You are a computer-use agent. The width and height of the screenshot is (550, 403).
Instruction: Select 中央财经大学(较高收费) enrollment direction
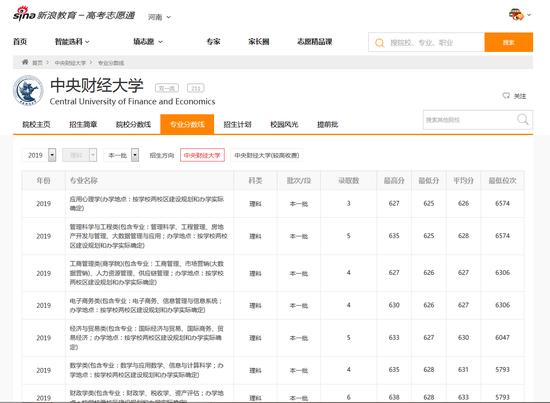click(x=267, y=155)
